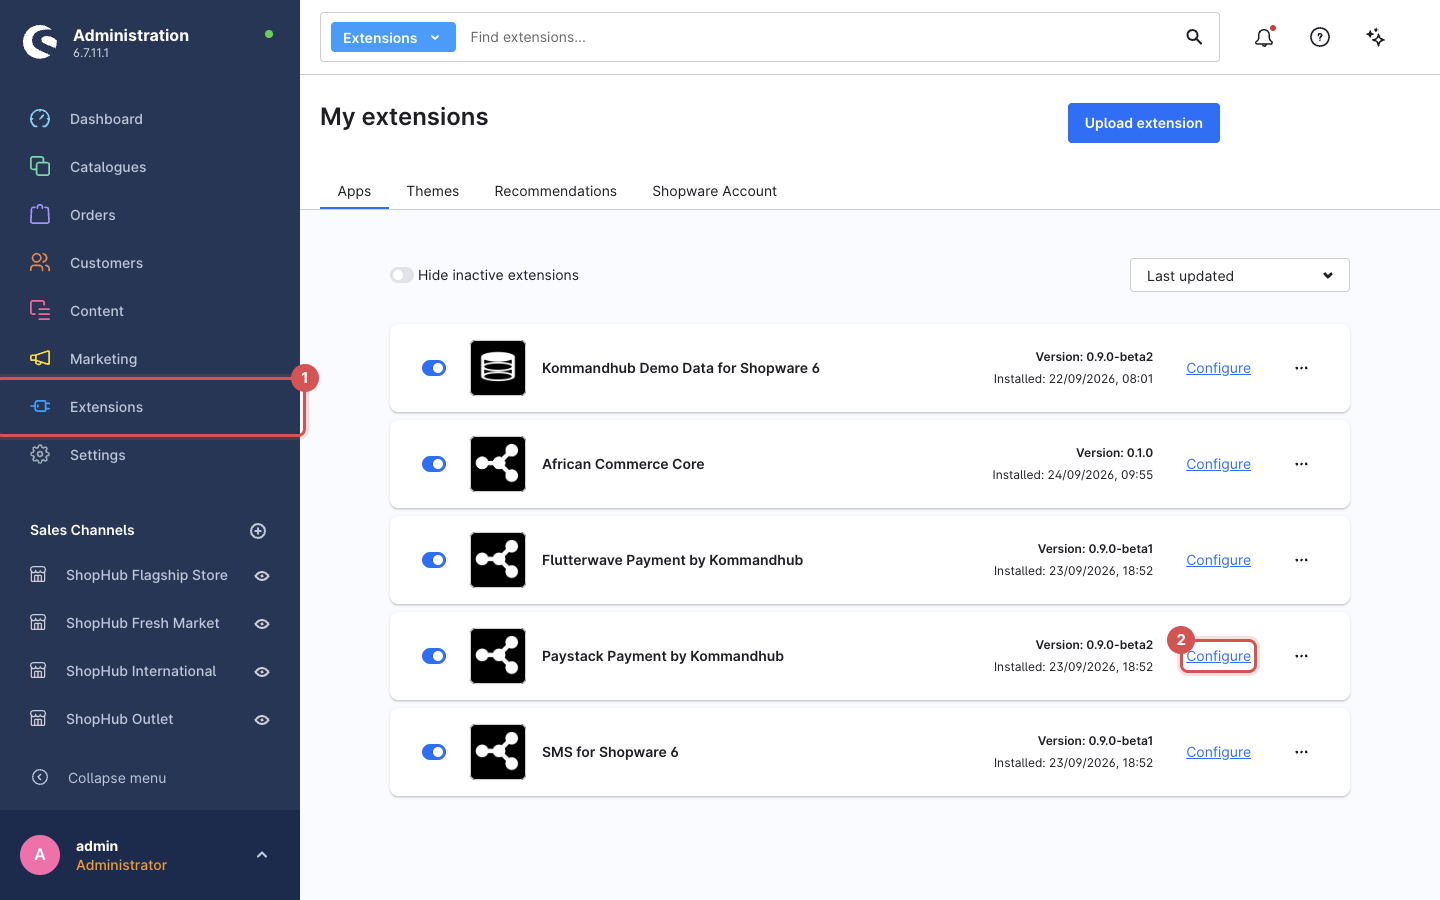Open Dashboard menu entry label

point(106,119)
